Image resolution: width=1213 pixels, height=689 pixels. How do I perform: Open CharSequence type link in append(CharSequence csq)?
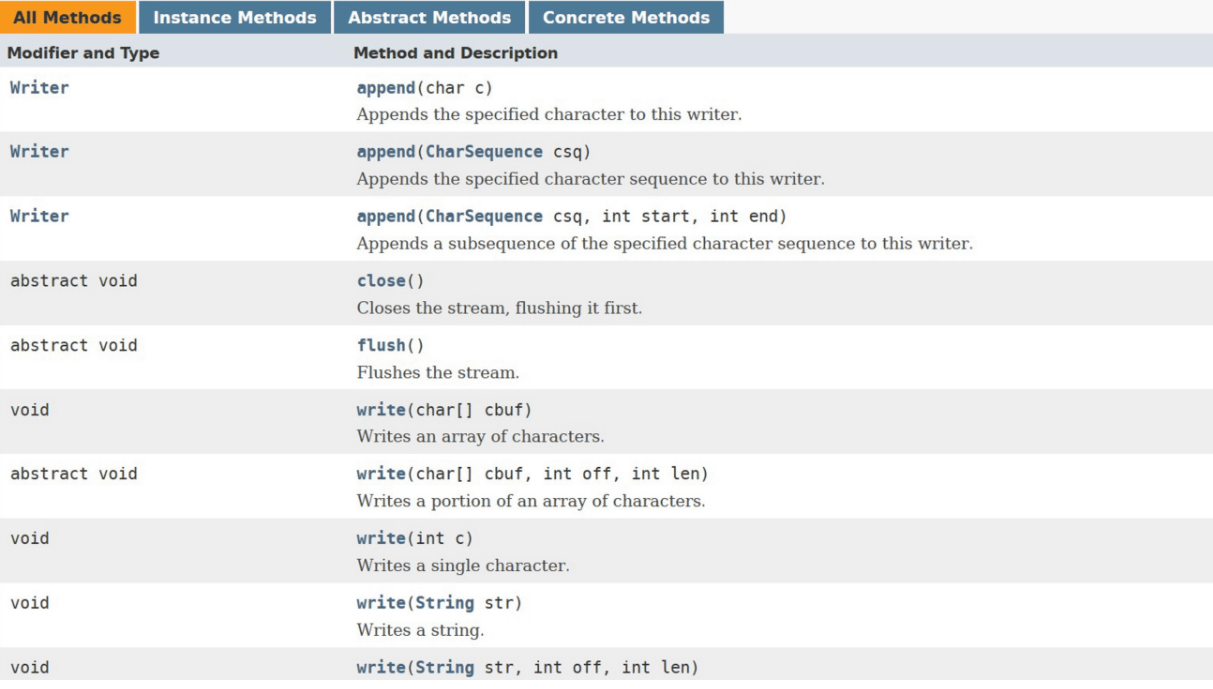[x=484, y=152]
